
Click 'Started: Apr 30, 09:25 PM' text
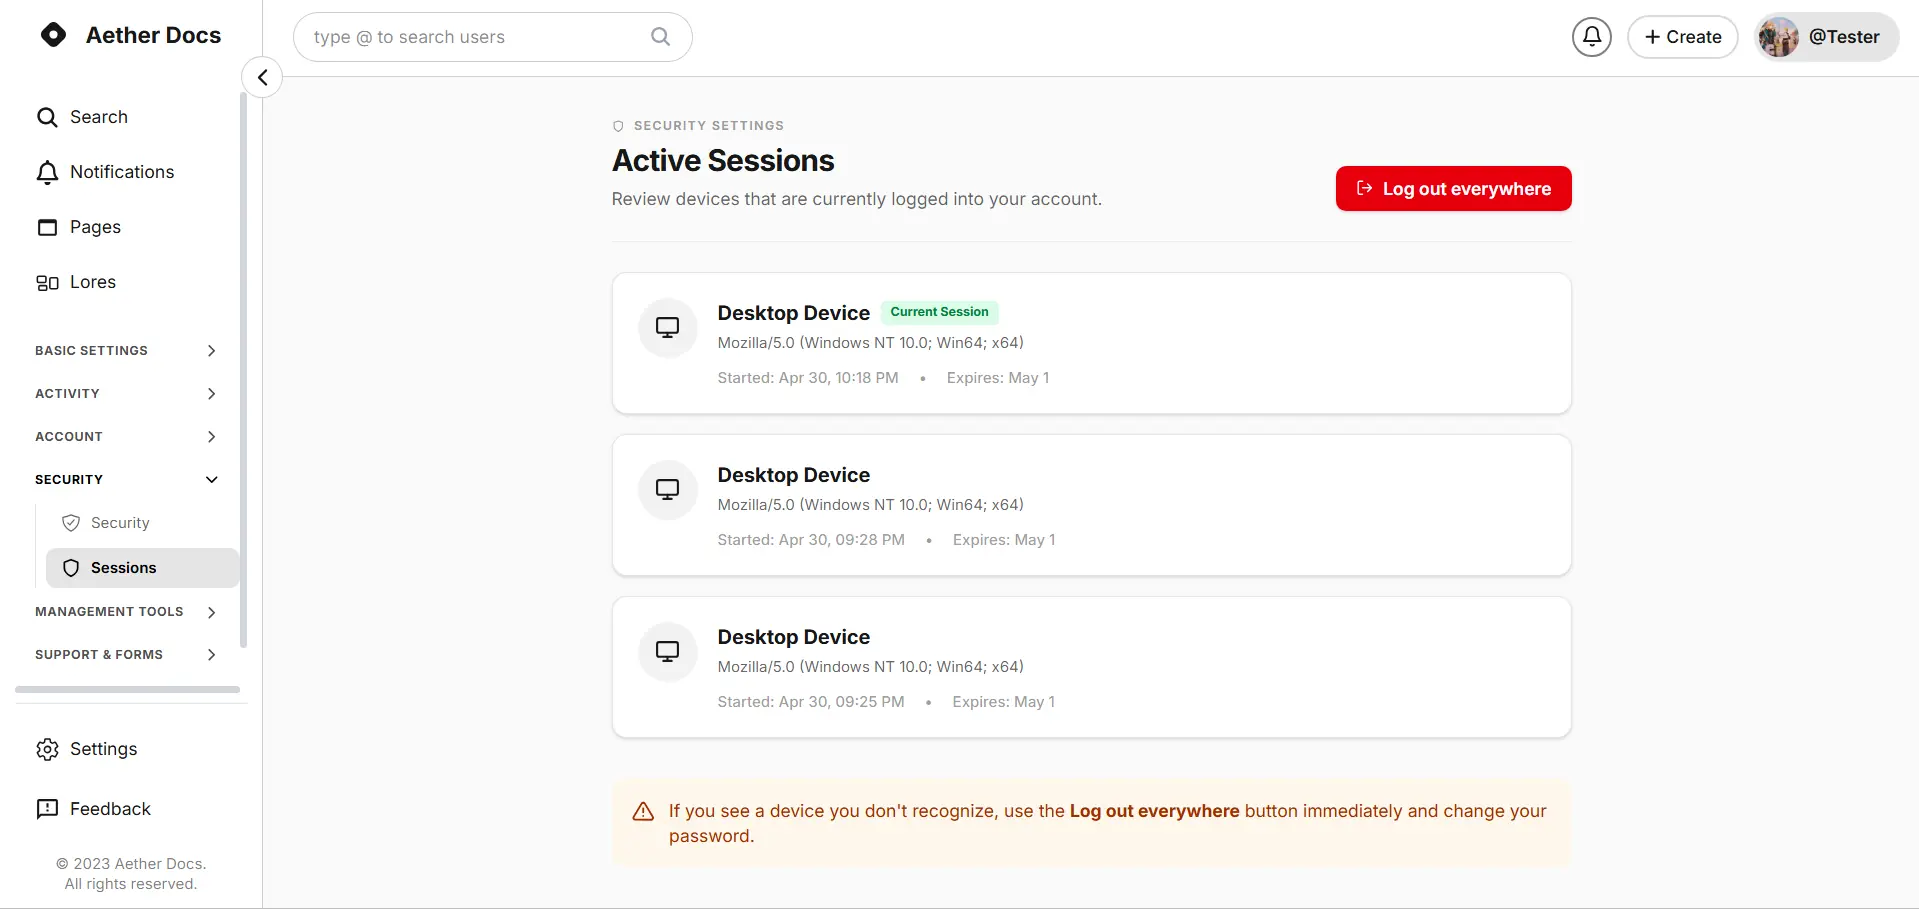(x=811, y=702)
